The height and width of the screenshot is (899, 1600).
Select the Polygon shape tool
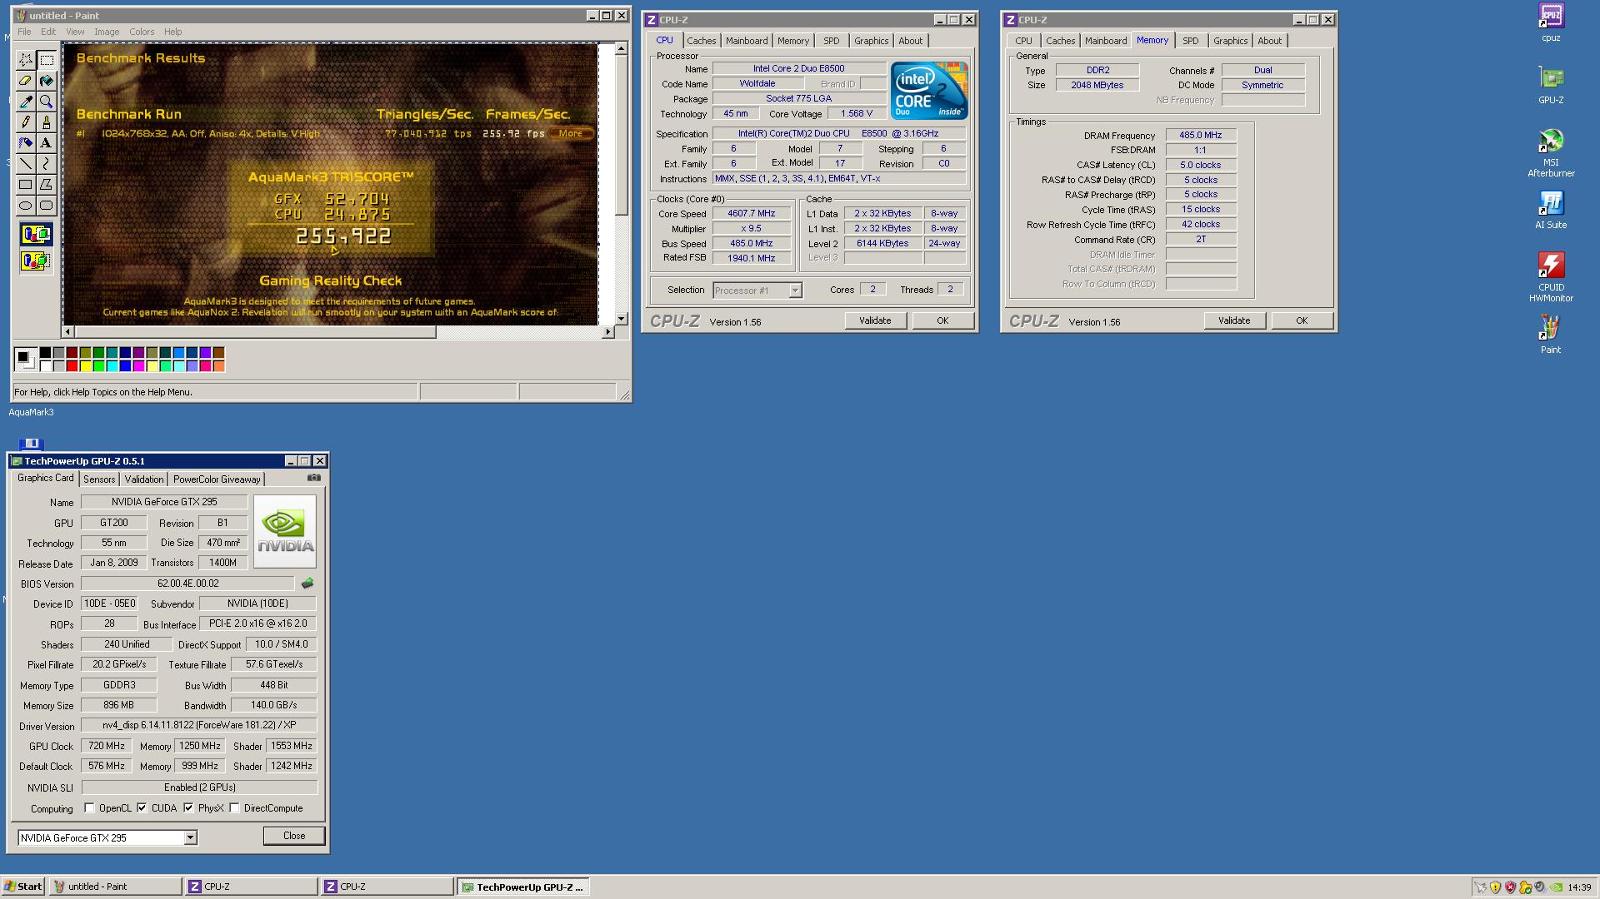click(x=46, y=185)
